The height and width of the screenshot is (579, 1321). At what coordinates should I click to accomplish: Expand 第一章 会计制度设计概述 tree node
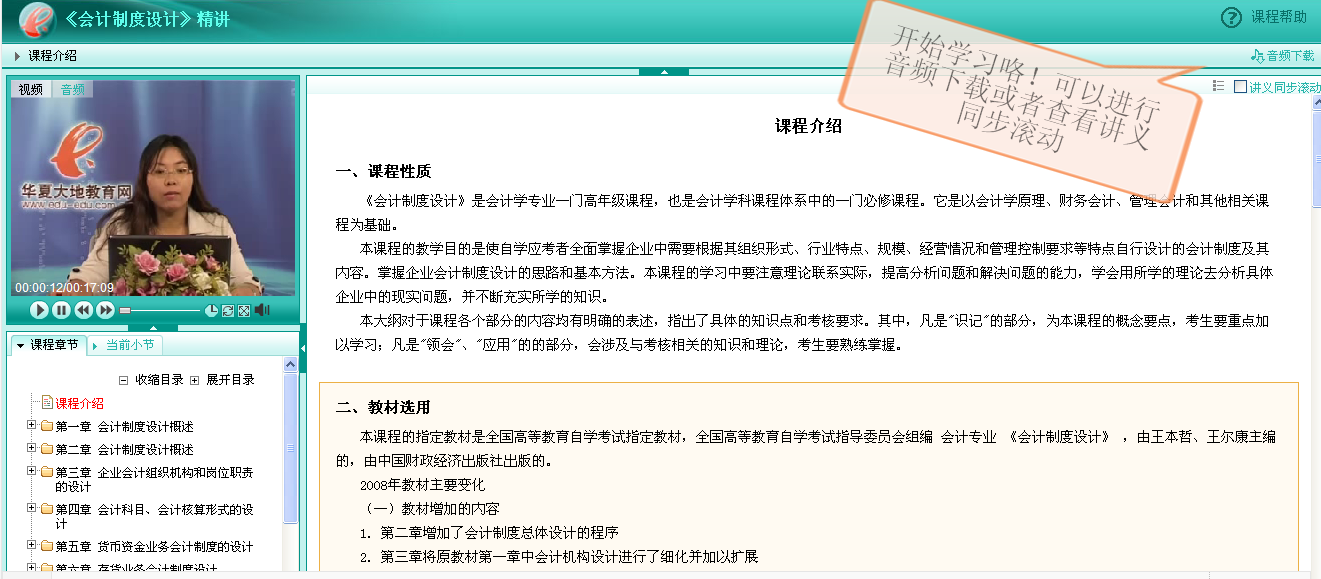tap(32, 426)
